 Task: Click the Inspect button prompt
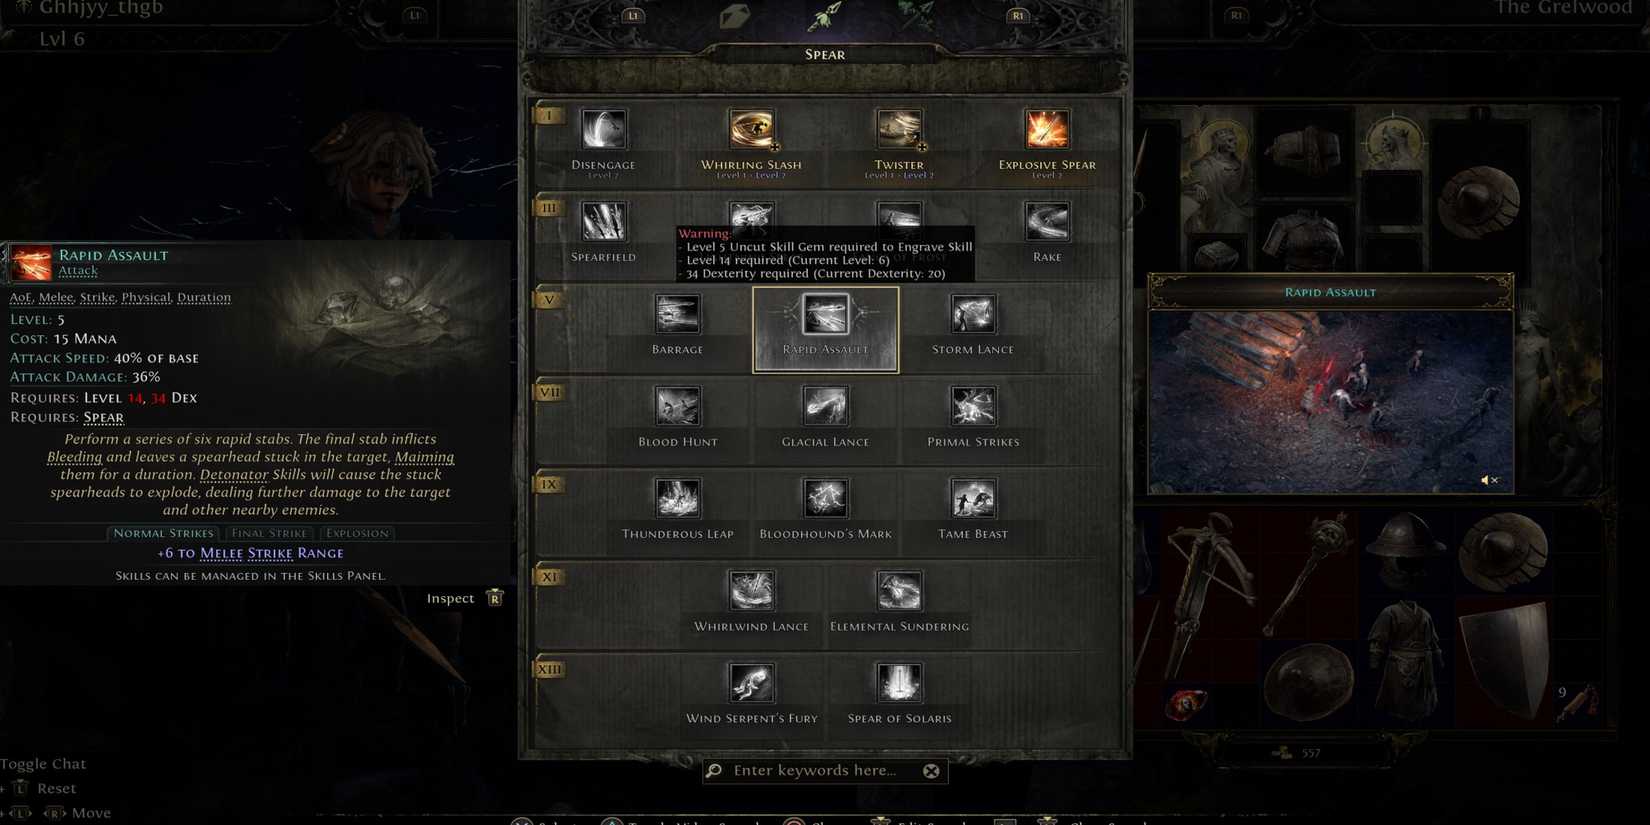tap(465, 598)
